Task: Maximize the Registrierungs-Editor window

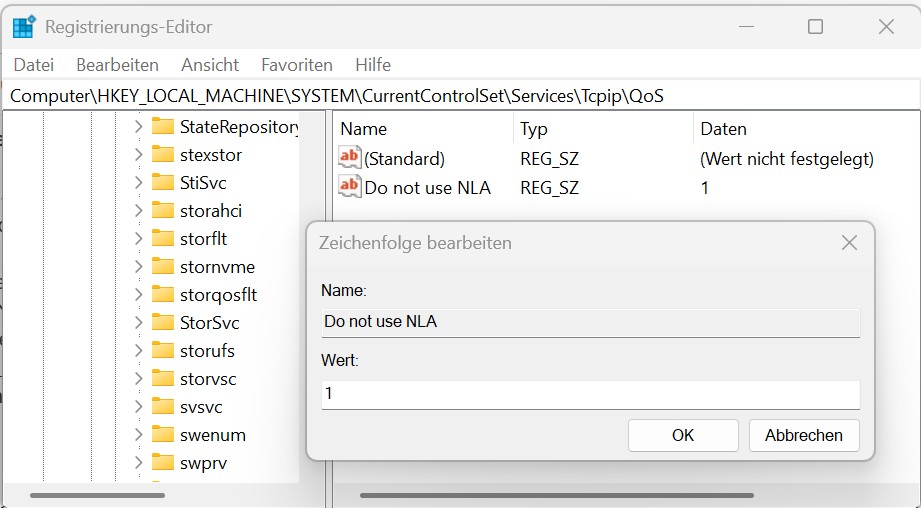Action: tap(815, 26)
